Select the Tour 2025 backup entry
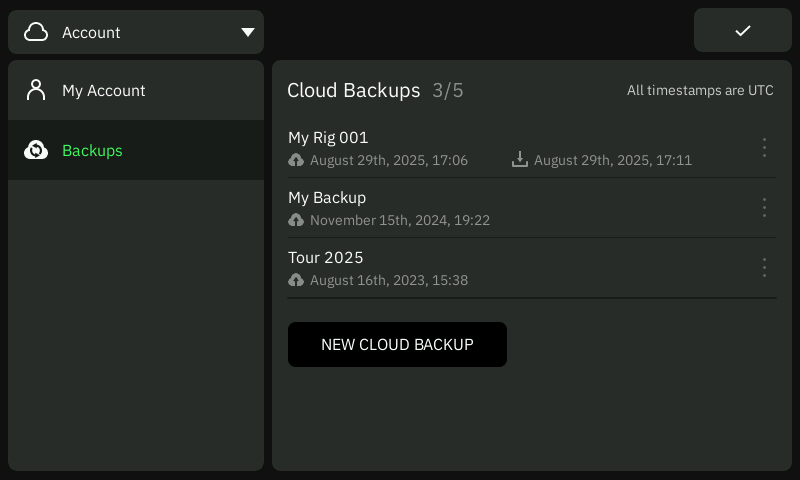The height and width of the screenshot is (480, 800). (325, 258)
